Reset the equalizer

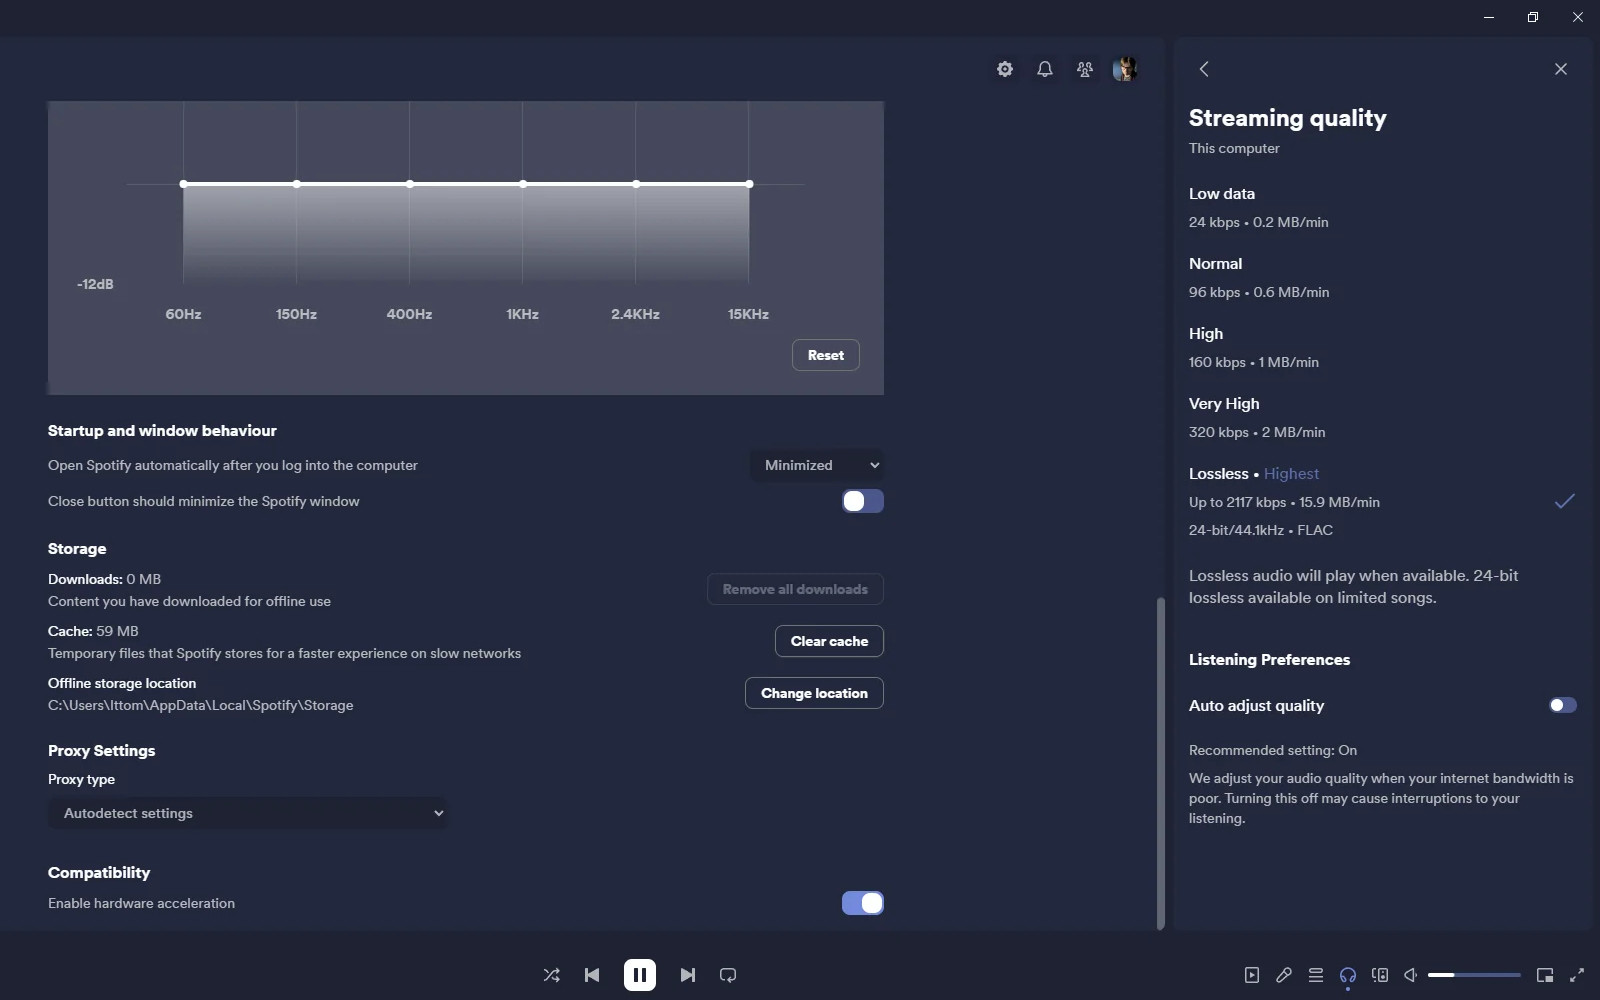pyautogui.click(x=826, y=355)
